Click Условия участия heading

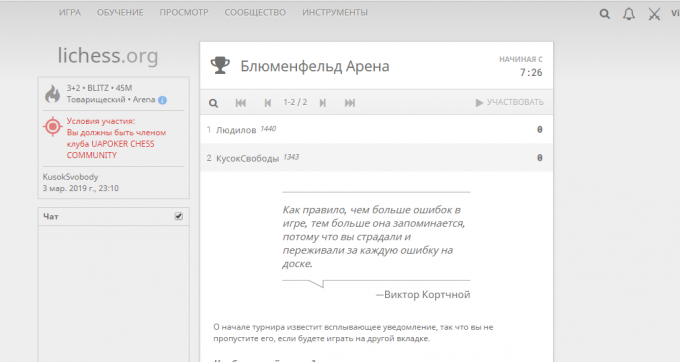pos(101,121)
